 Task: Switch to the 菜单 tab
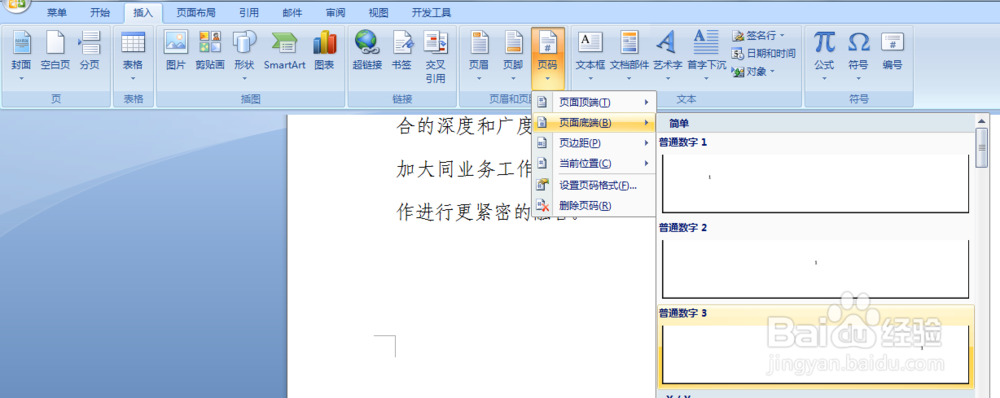pos(57,13)
